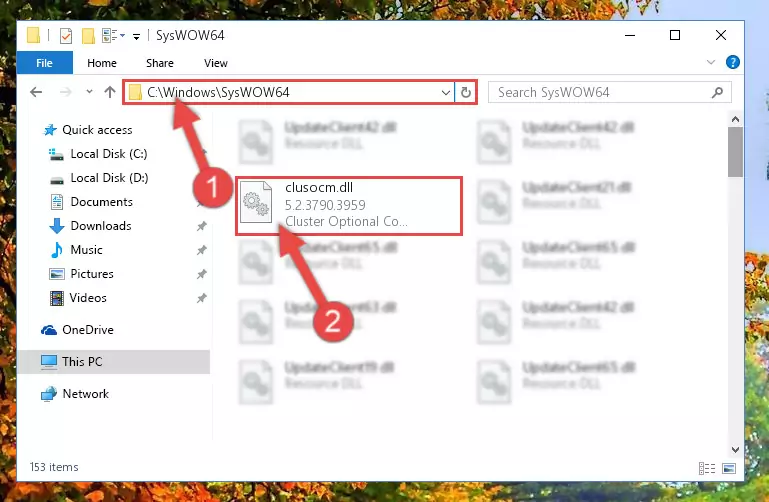Go back with the Back arrow
The height and width of the screenshot is (502, 769).
click(x=36, y=92)
